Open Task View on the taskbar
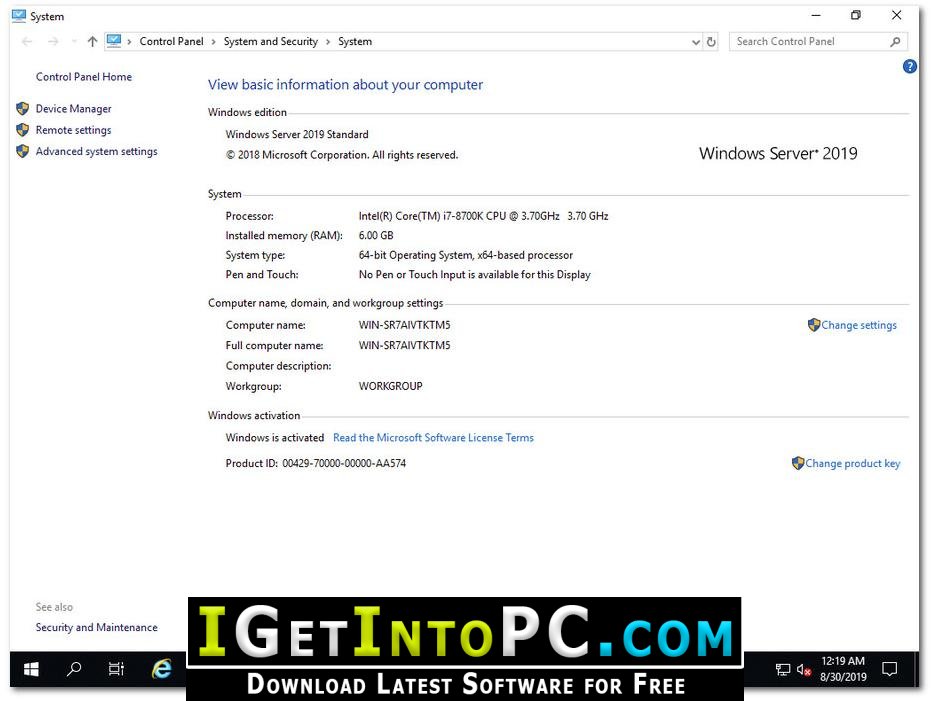 point(116,670)
